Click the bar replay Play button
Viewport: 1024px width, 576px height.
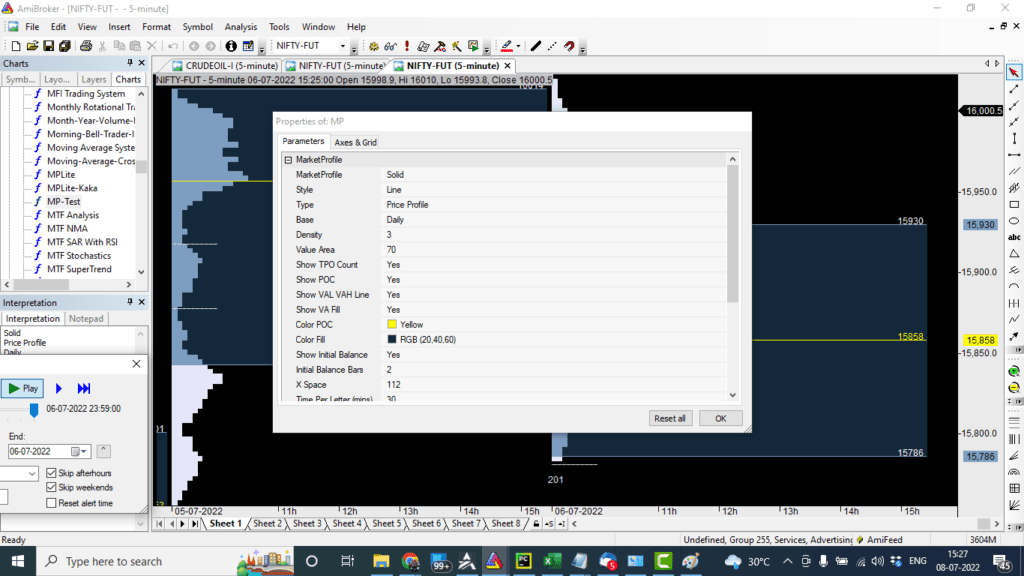tap(22, 389)
